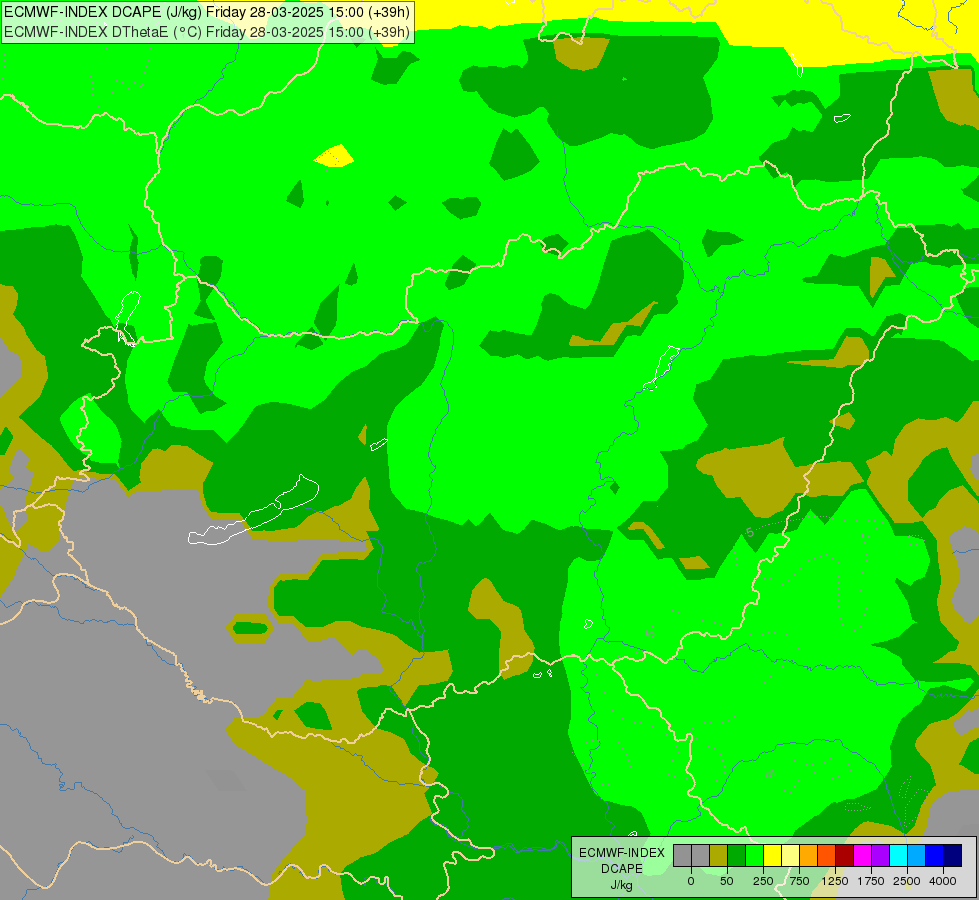Click the dark green legend swatch right of 50
This screenshot has height=900, width=979.
pyautogui.click(x=736, y=855)
